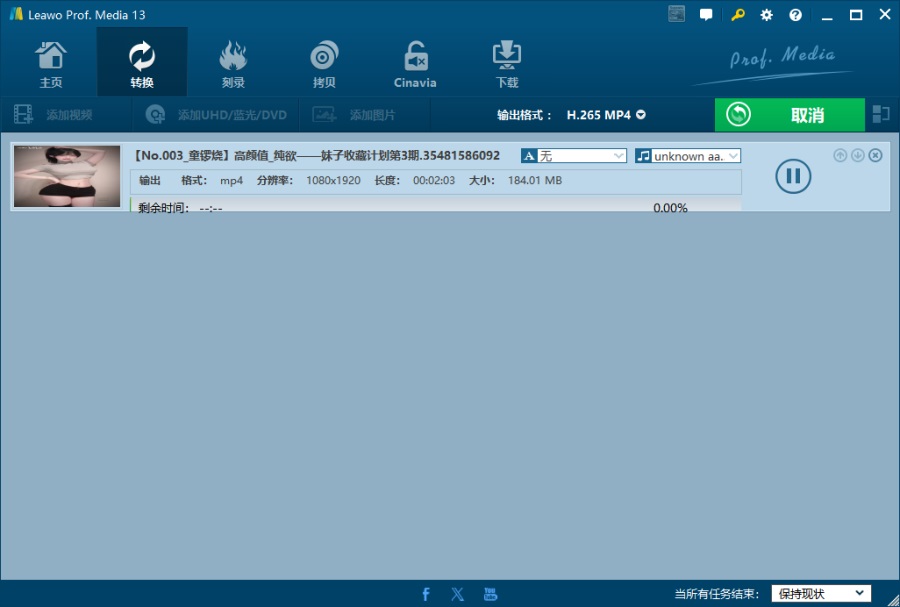The height and width of the screenshot is (607, 900).
Task: Open the feedback chat bubble icon
Action: 706,15
